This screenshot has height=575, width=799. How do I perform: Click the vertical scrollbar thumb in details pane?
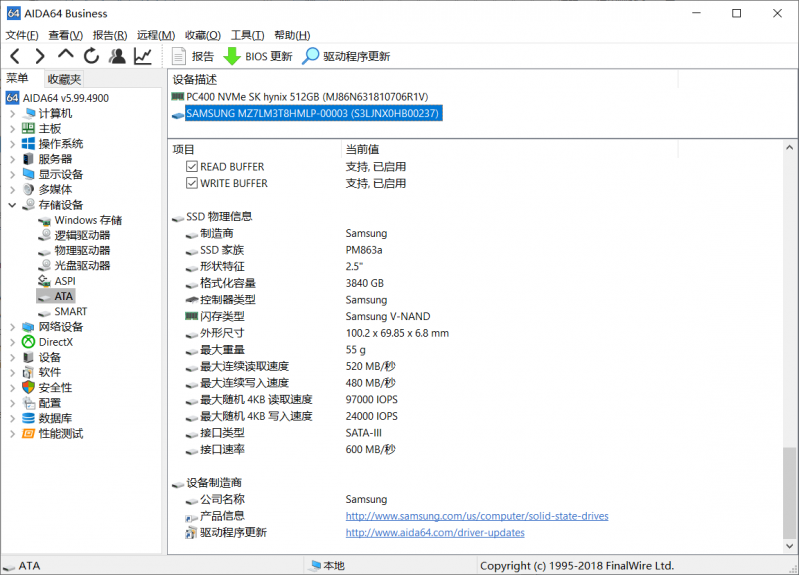(x=789, y=492)
